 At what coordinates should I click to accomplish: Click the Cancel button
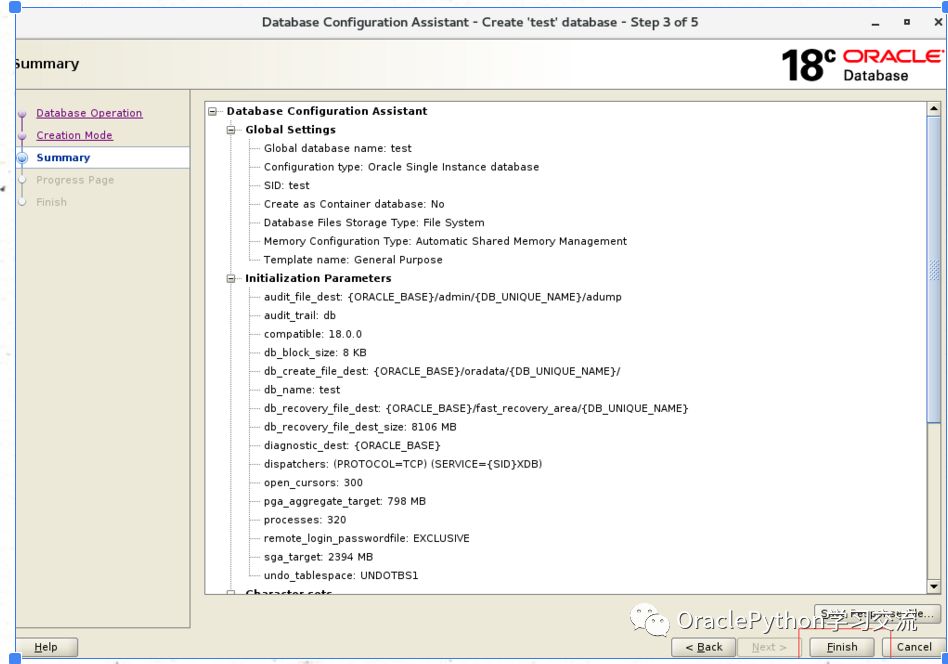(x=914, y=647)
